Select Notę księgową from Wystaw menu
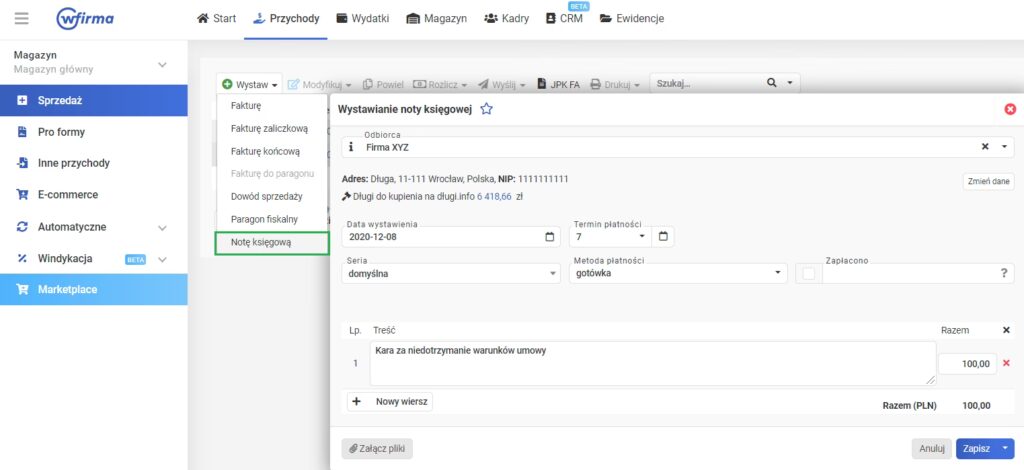1024x470 pixels. point(261,242)
